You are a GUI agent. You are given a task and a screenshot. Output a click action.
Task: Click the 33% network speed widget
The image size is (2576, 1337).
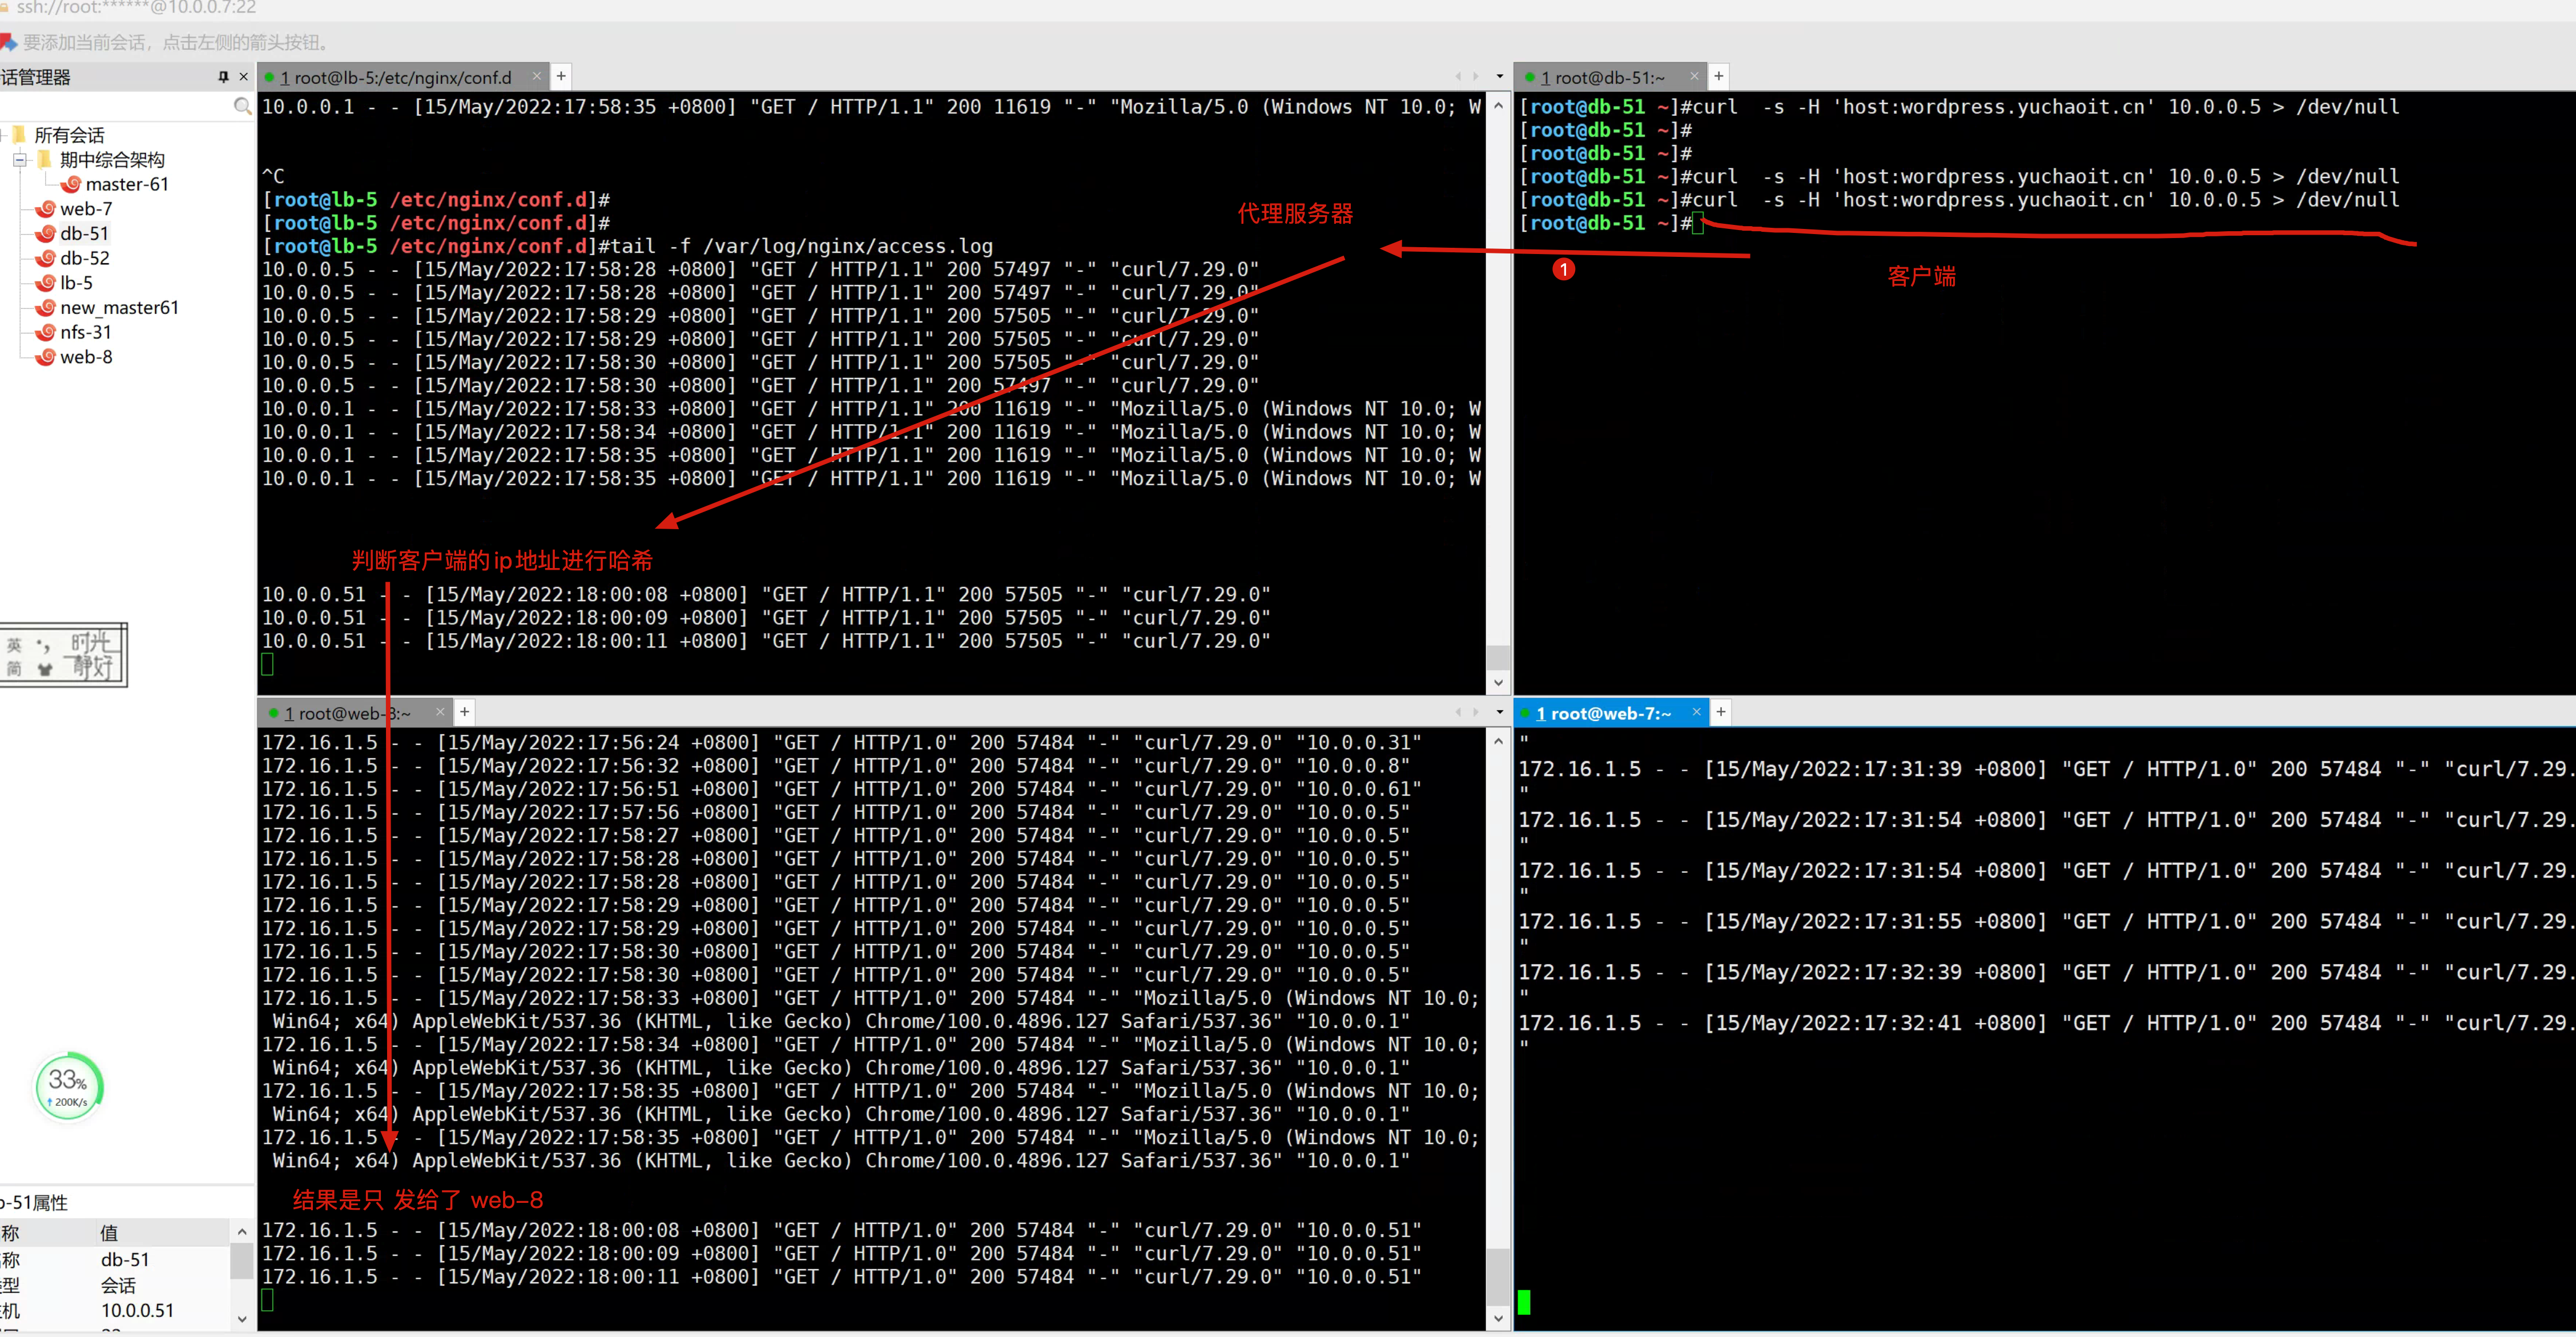click(x=68, y=1086)
